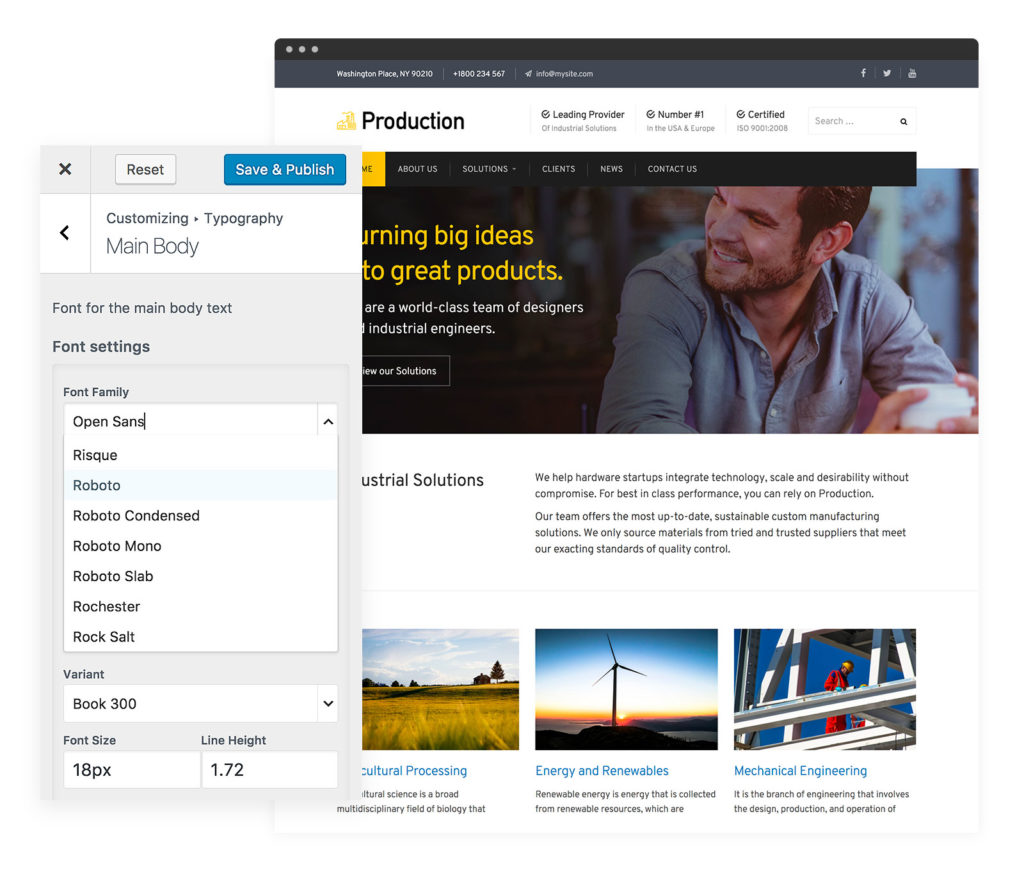Click the search magnifier icon
Screen dimensions: 1024x873
[x=903, y=120]
